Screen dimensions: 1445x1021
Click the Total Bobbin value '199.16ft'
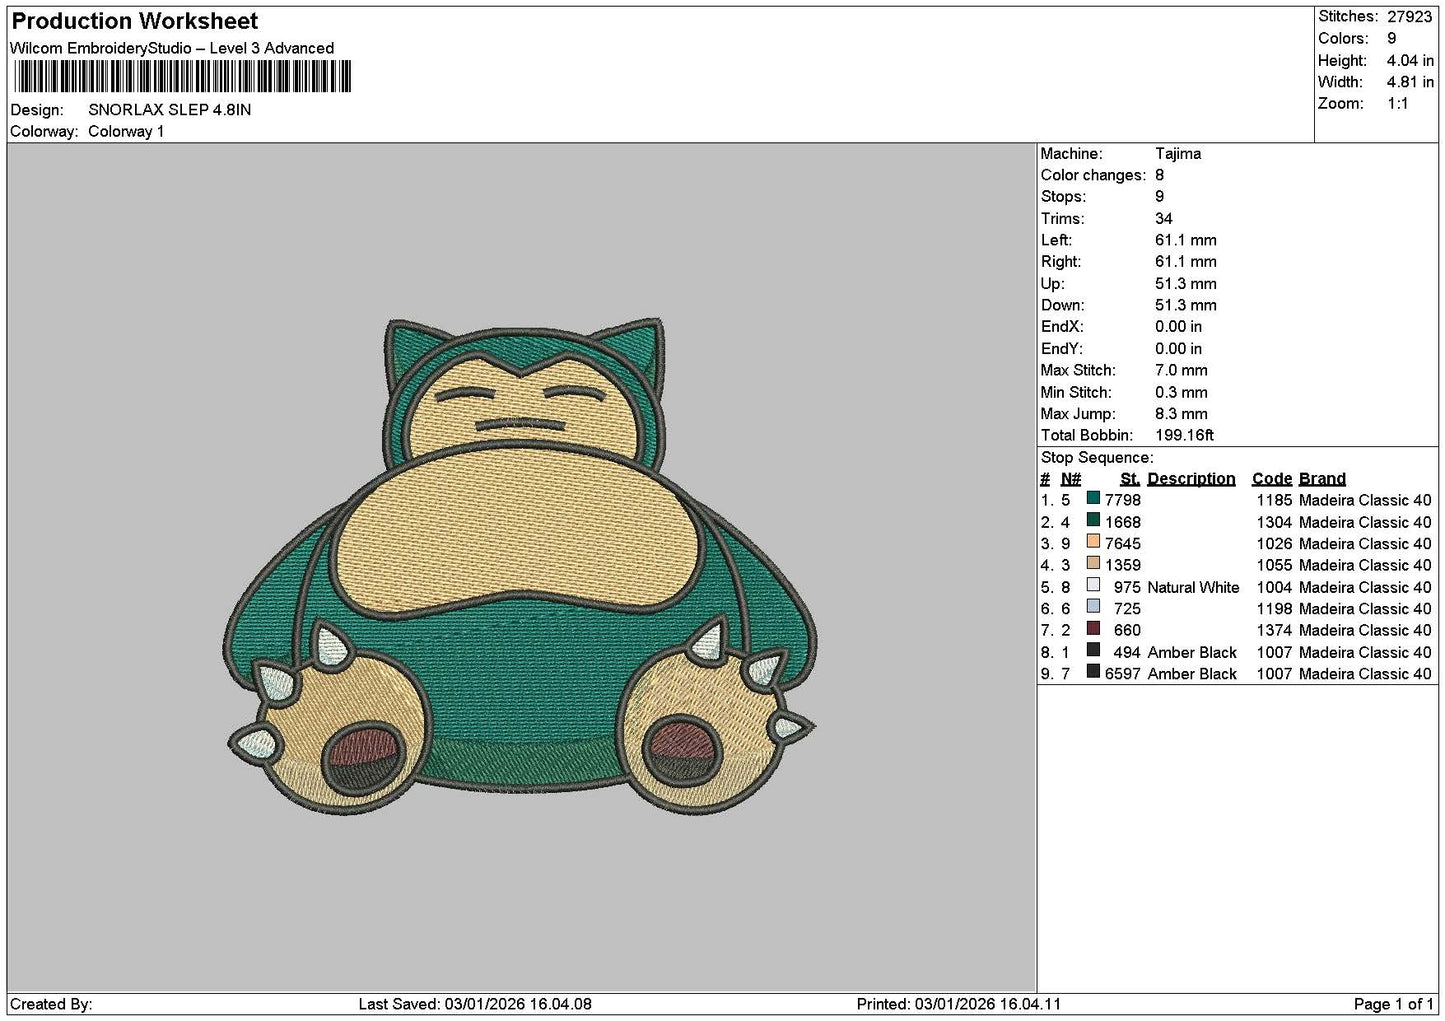[1184, 435]
